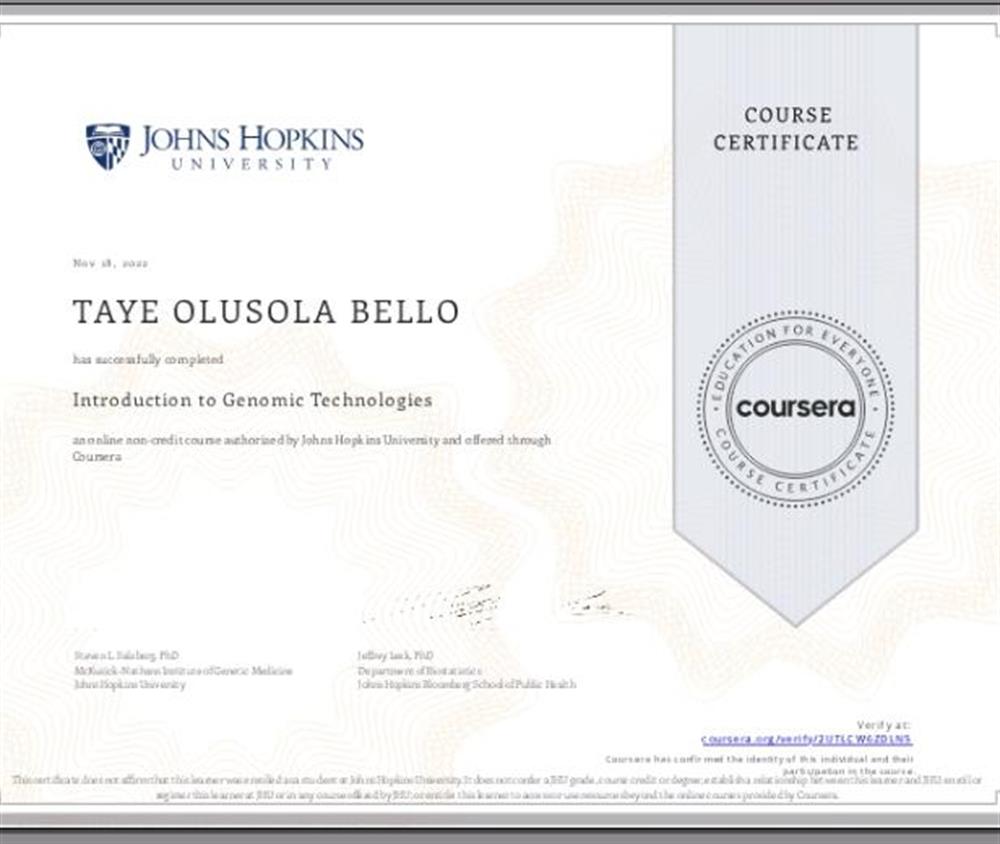Click the "This certificate does not affirm" disclaimer
The width and height of the screenshot is (1000, 844).
click(497, 788)
